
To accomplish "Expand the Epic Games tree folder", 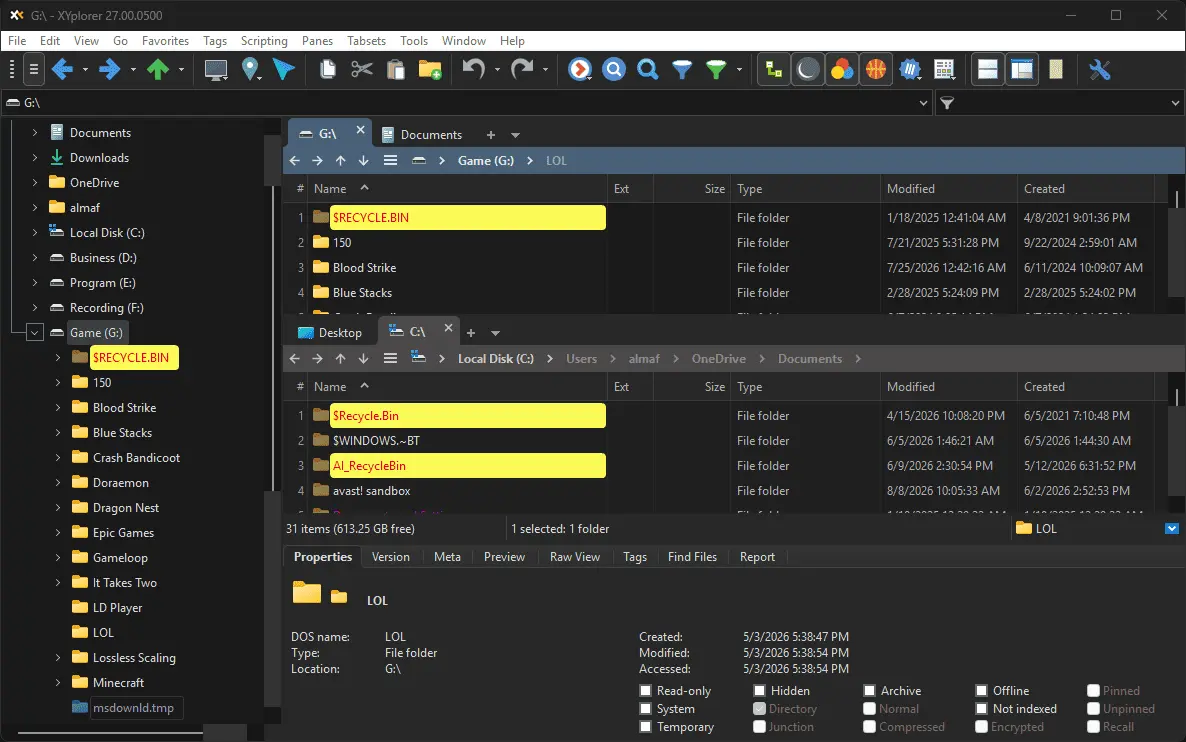I will pyautogui.click(x=57, y=532).
